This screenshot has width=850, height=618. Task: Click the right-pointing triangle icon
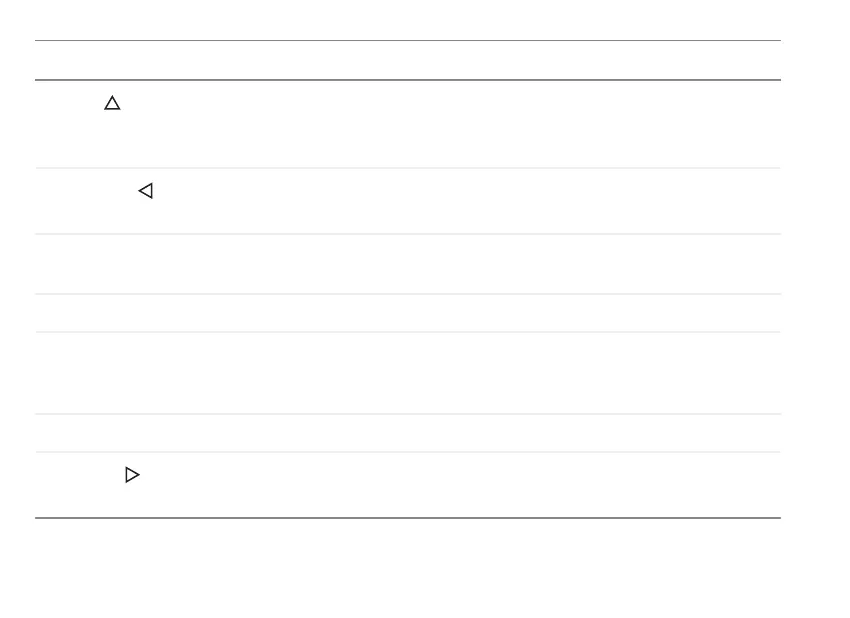(x=132, y=475)
